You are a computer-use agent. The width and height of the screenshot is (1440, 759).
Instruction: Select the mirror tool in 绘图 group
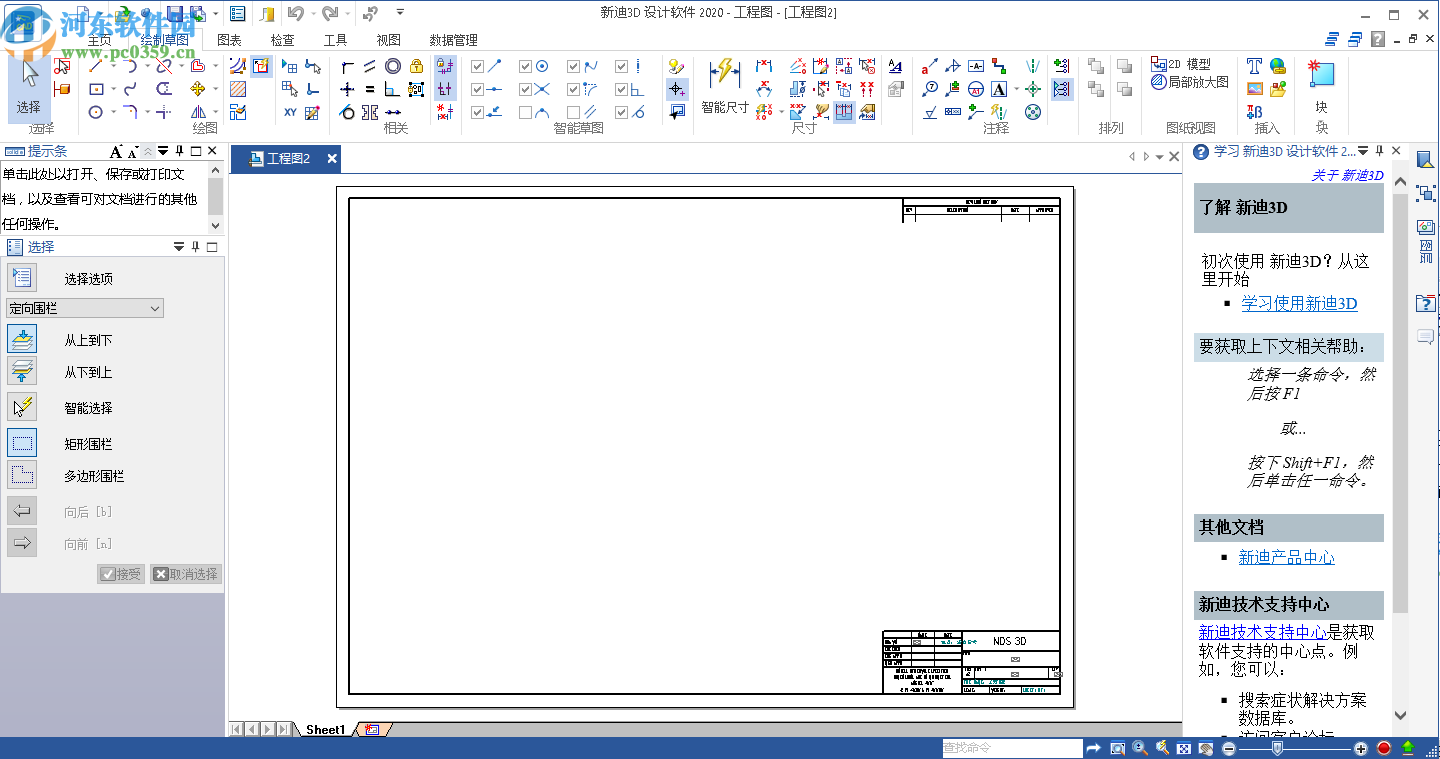click(x=198, y=112)
